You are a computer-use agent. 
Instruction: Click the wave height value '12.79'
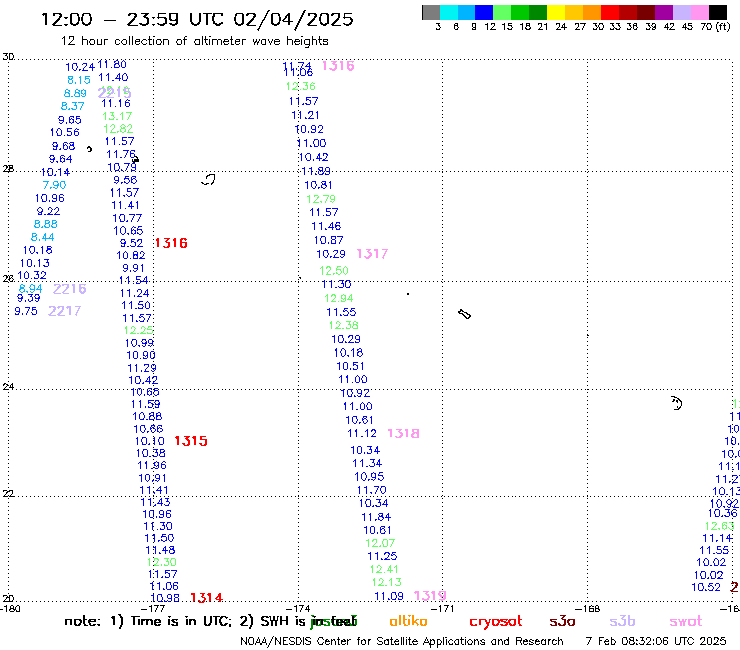point(321,199)
